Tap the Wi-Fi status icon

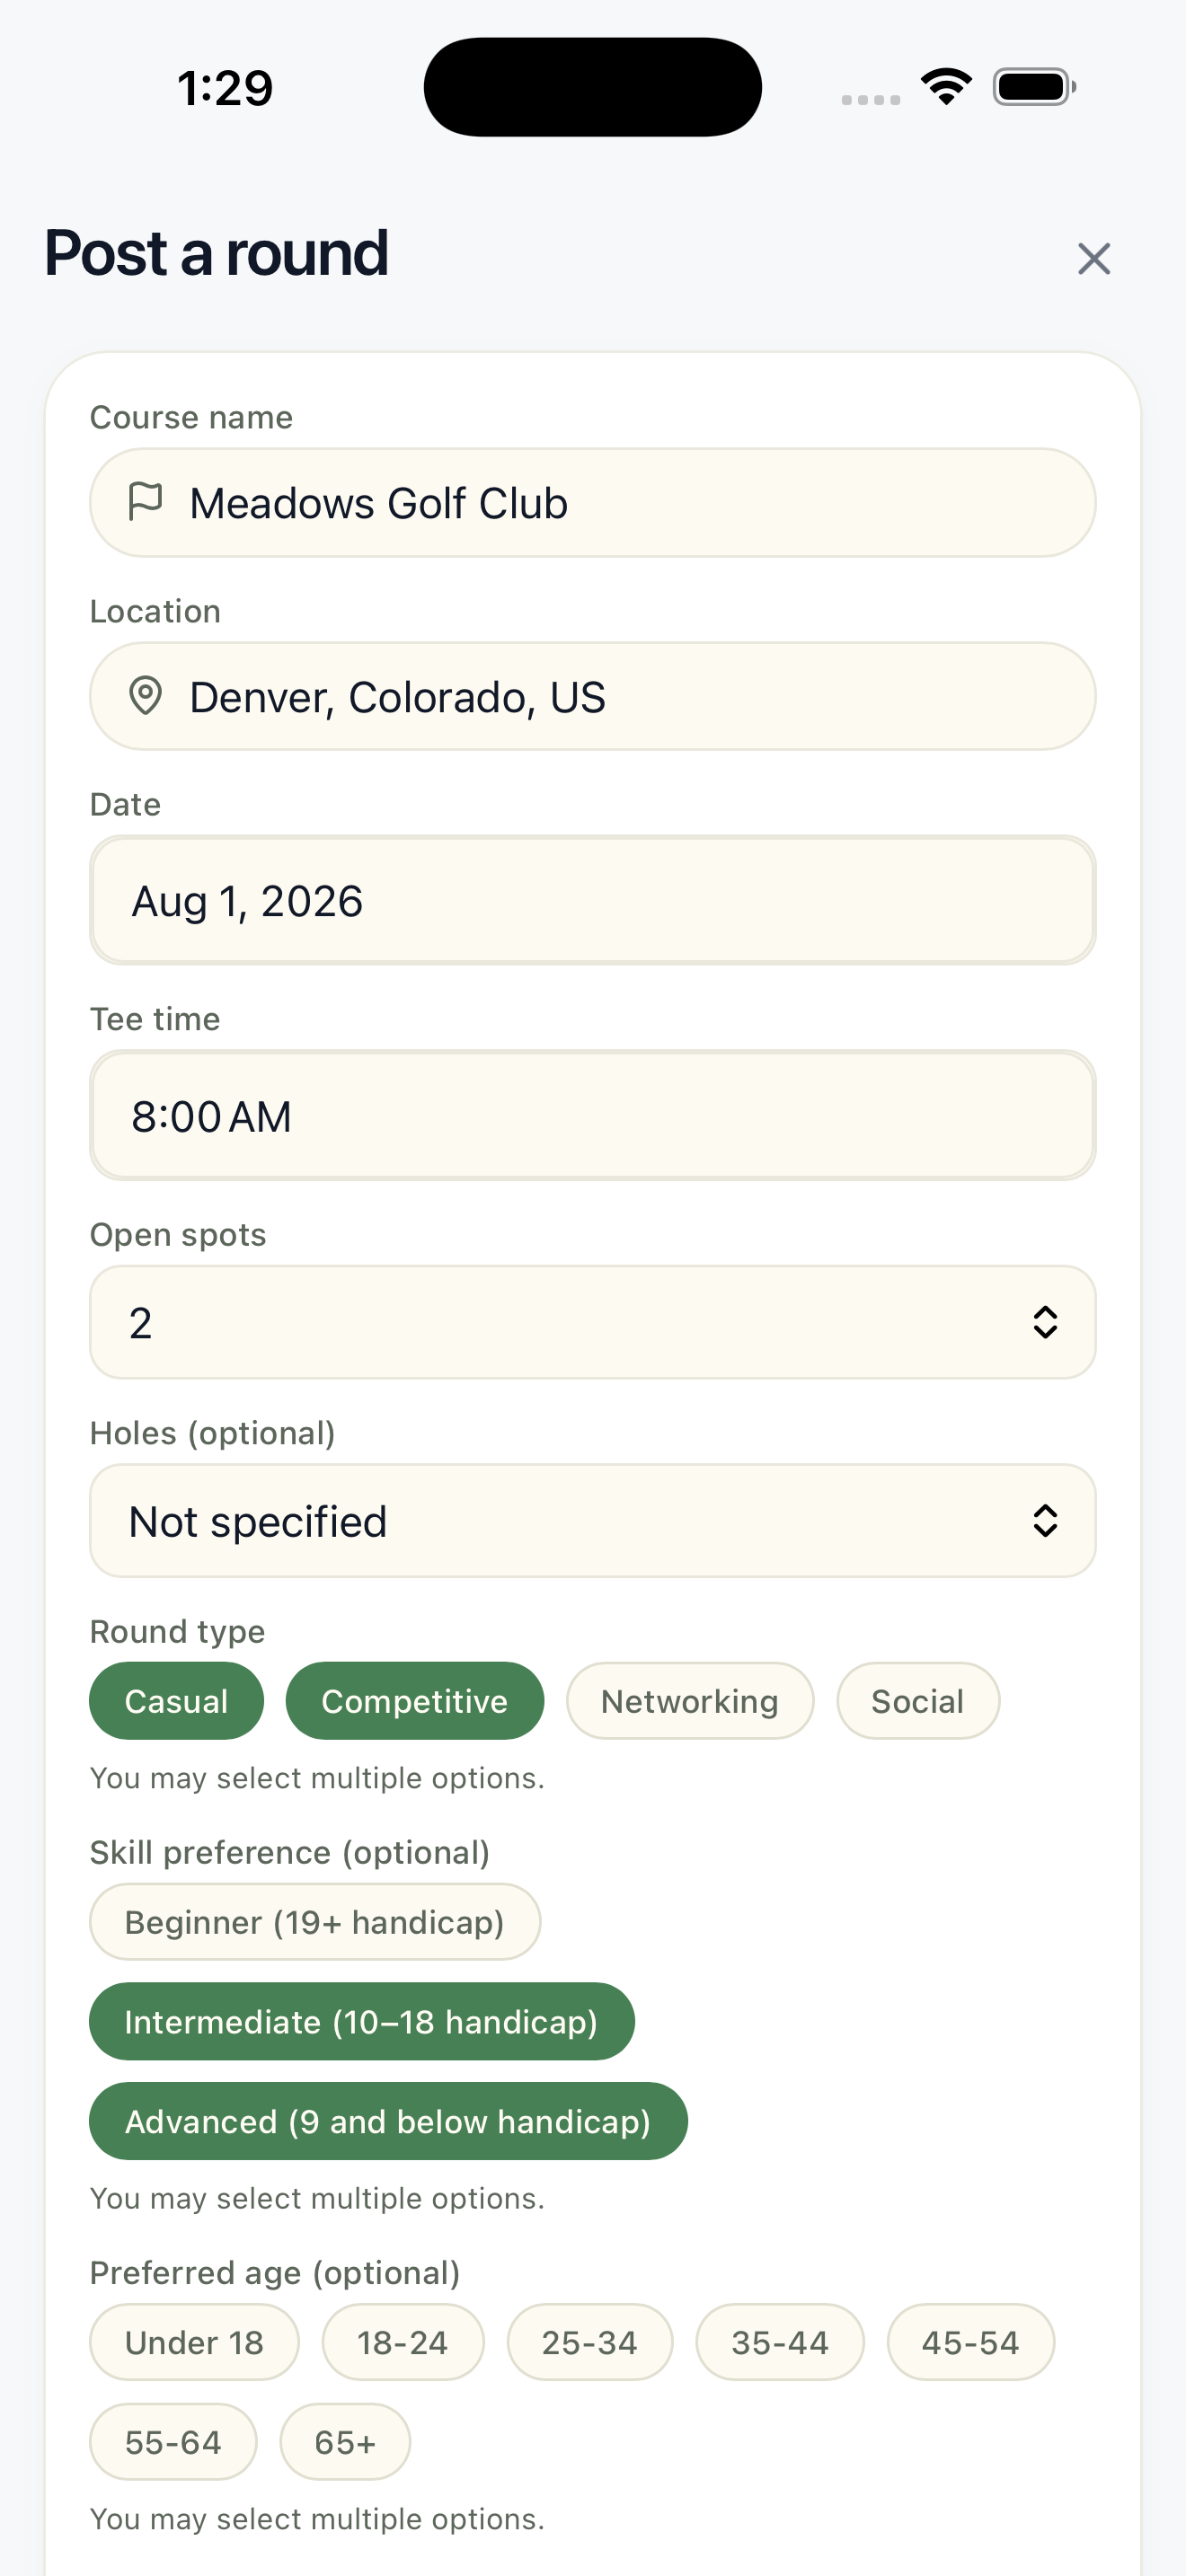[x=946, y=87]
